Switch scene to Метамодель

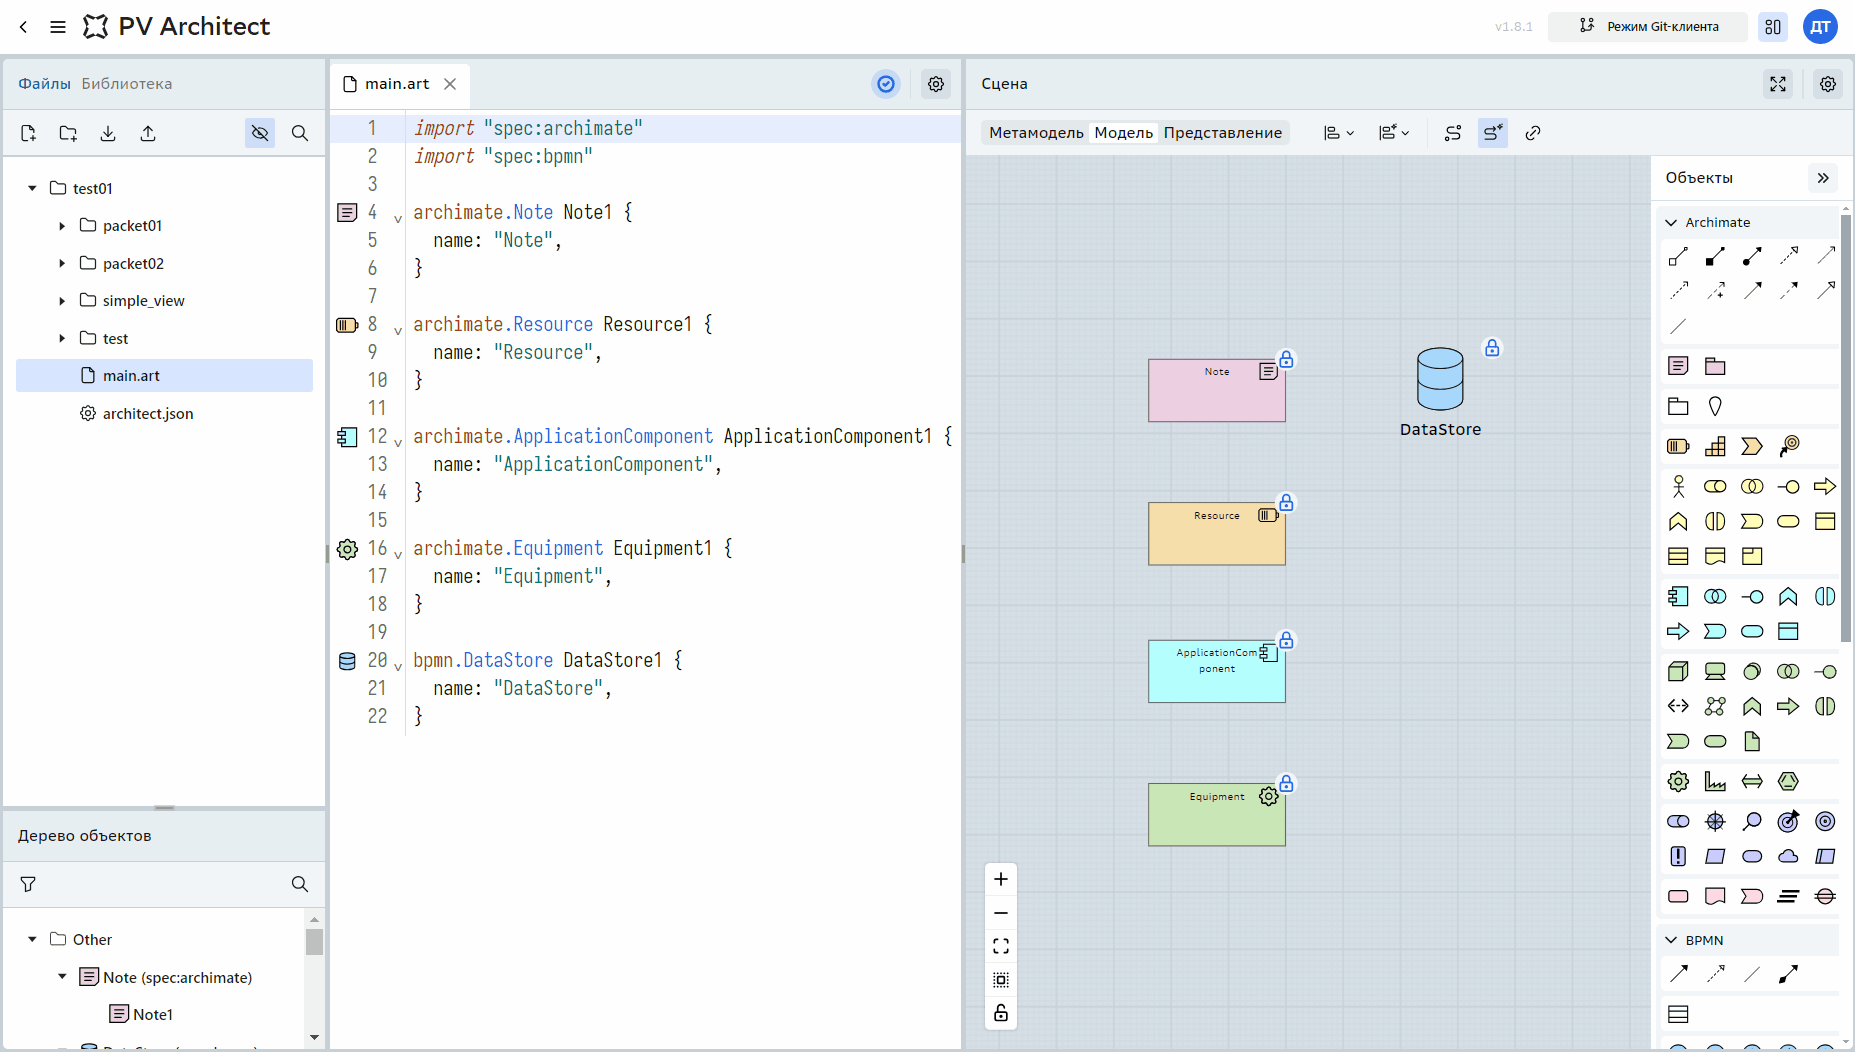[x=1036, y=133]
